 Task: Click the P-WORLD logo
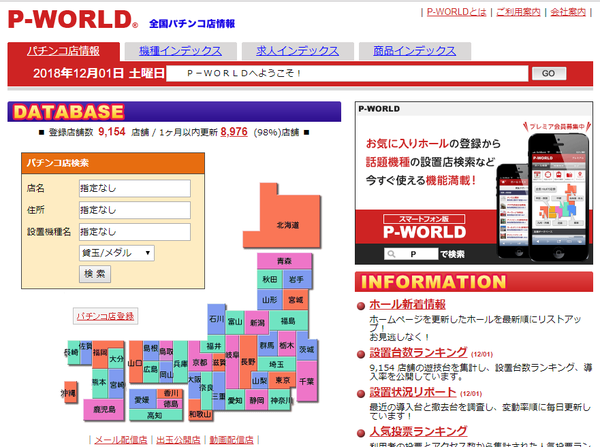pos(73,20)
